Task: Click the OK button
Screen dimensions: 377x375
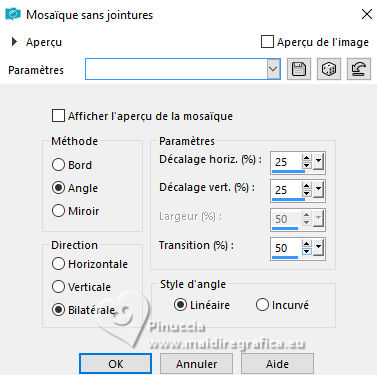Action: 115,364
